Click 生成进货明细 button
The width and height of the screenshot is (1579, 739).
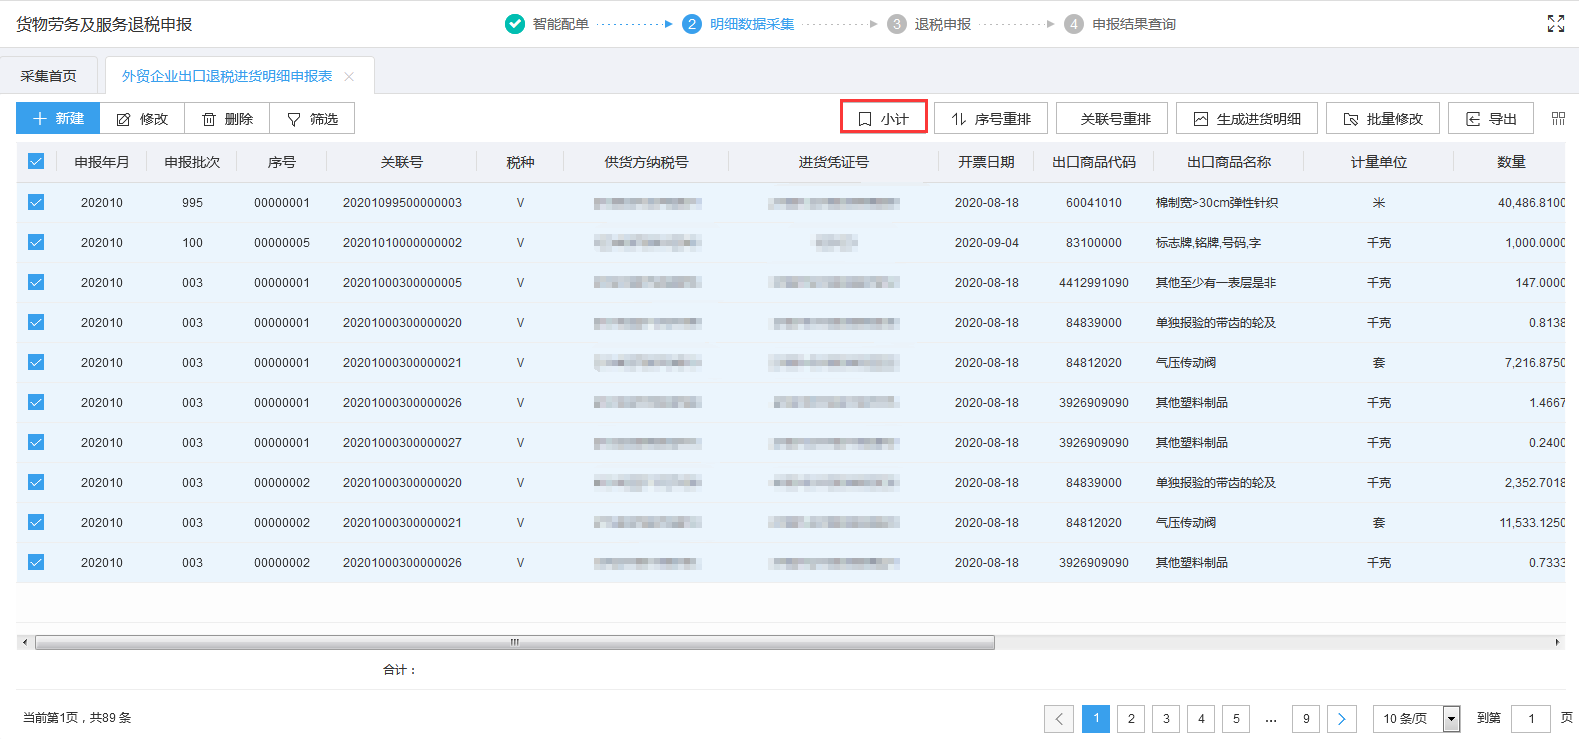(1247, 118)
